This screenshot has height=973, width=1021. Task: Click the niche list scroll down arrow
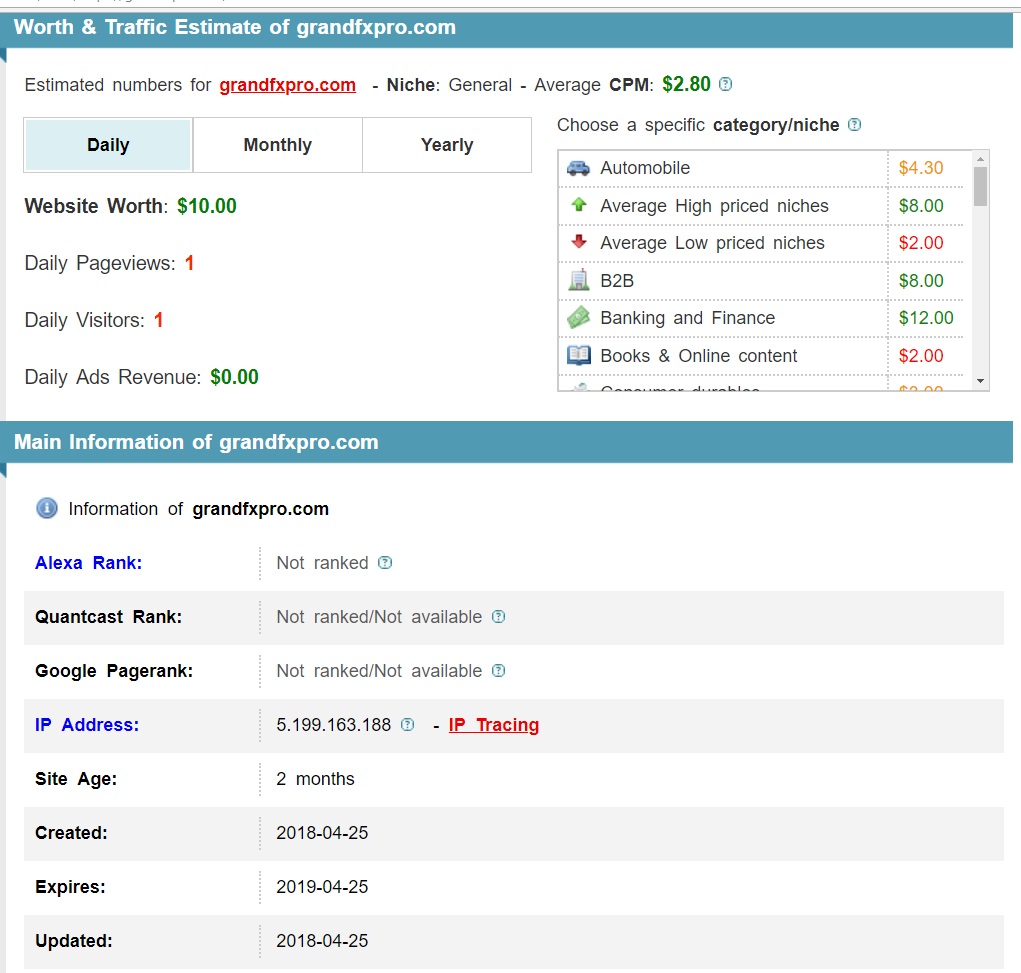tap(980, 381)
